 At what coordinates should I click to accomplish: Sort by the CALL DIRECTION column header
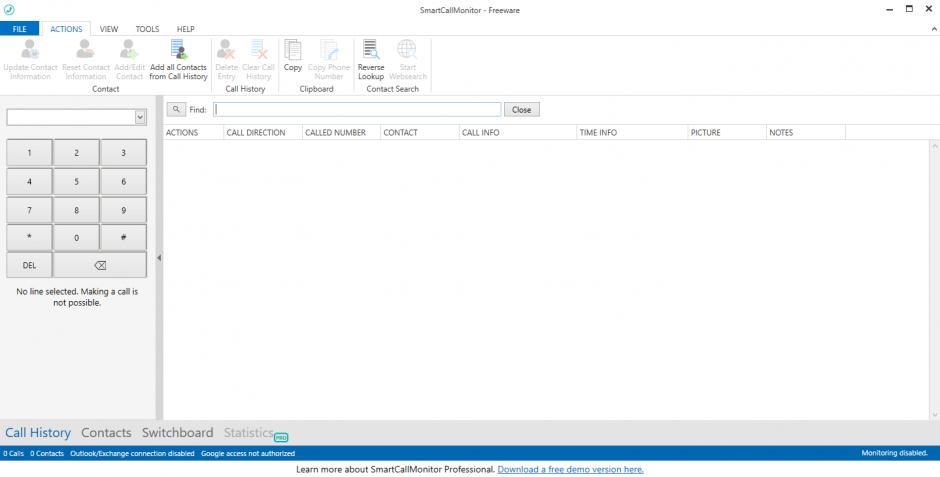pos(263,132)
